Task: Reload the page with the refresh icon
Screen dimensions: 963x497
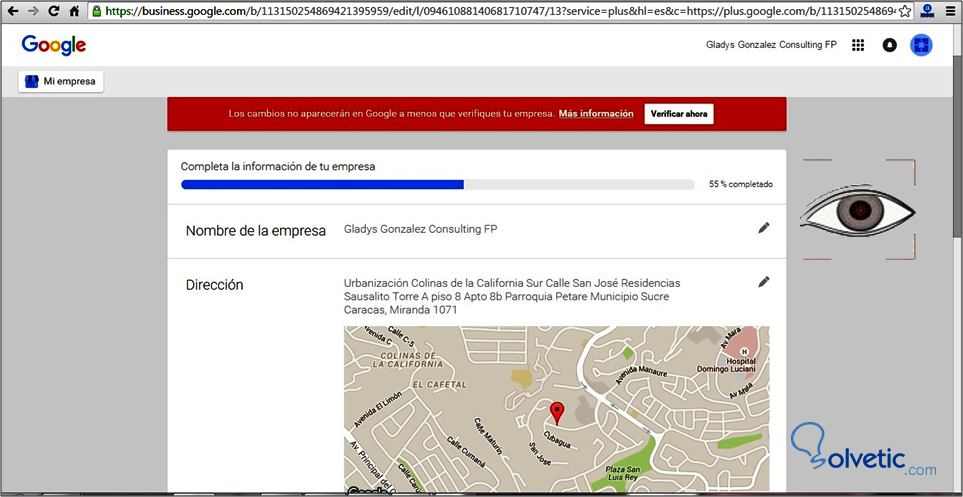Action: pos(54,11)
